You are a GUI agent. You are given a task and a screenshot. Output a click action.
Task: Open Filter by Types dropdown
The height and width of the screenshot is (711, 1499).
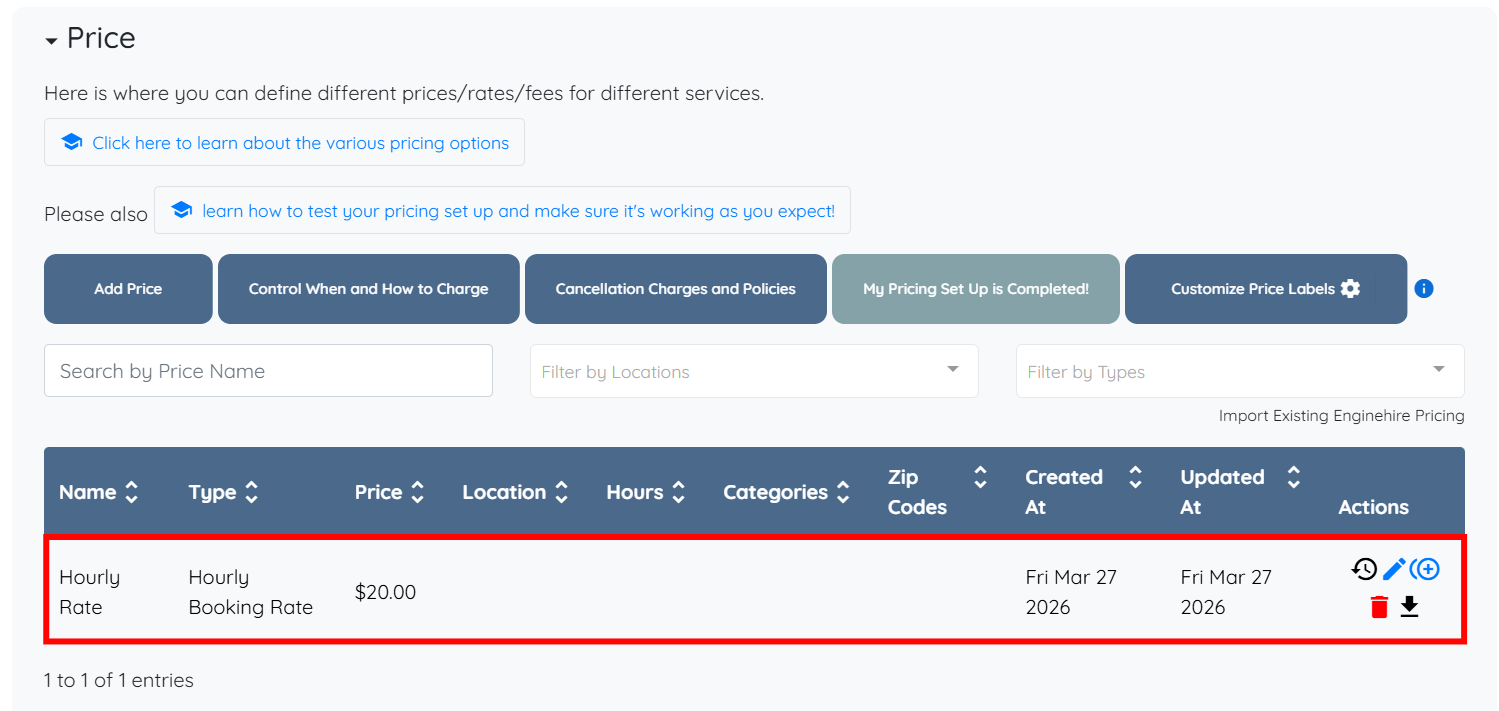[1438, 370]
